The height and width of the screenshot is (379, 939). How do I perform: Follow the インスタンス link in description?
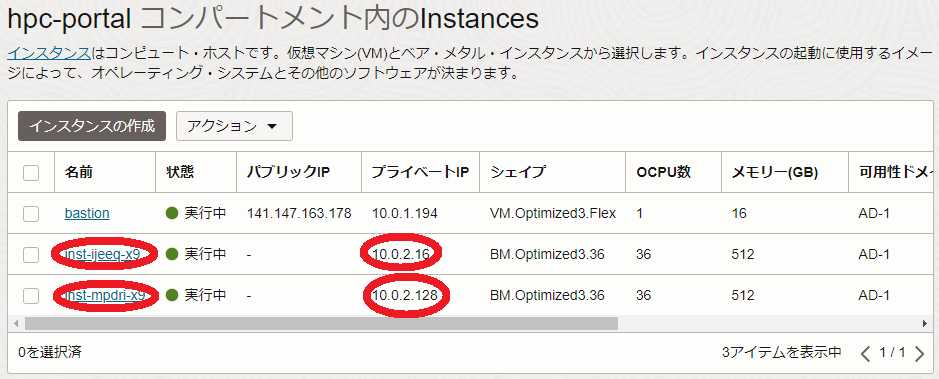click(x=49, y=53)
